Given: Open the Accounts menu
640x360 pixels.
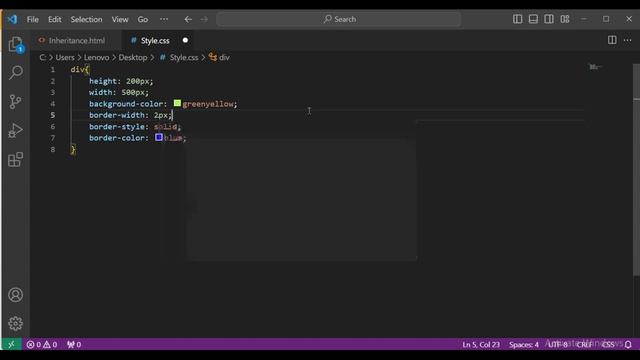Looking at the screenshot, I should (16, 295).
